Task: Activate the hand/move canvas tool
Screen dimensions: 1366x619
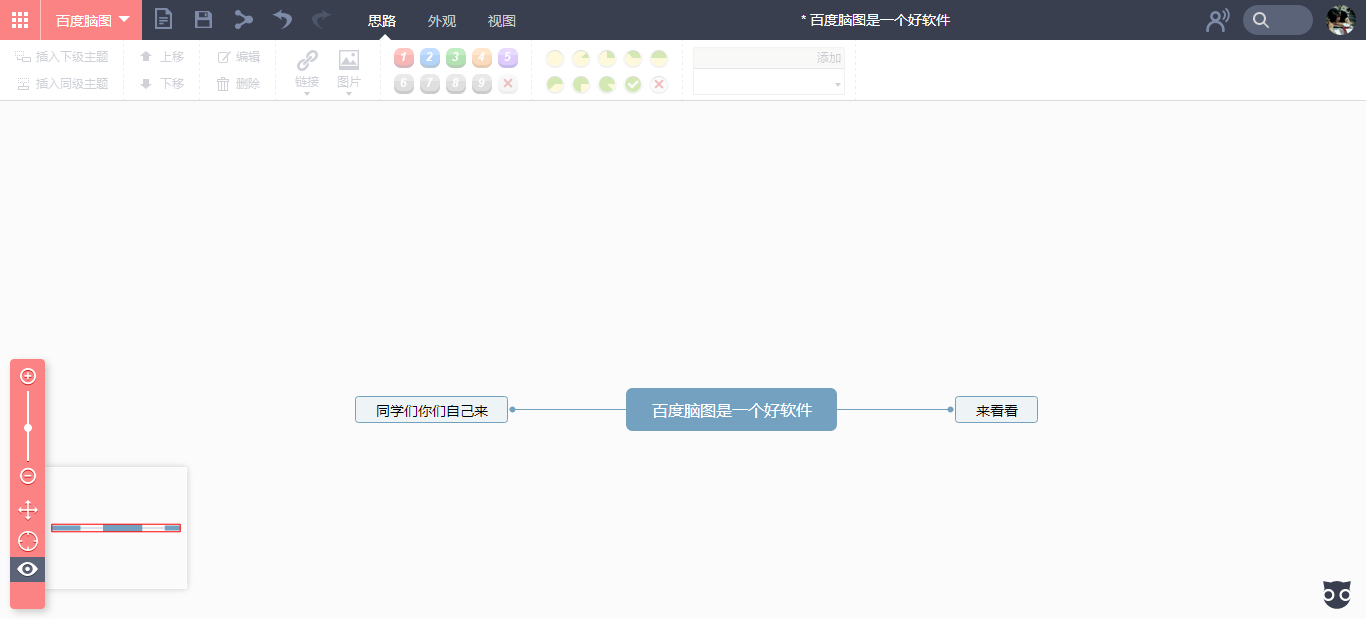Action: pyautogui.click(x=28, y=510)
